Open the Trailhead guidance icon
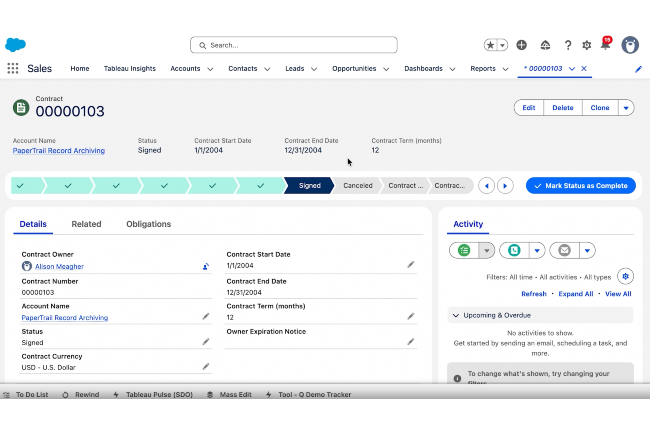The height and width of the screenshot is (433, 650). coord(545,45)
